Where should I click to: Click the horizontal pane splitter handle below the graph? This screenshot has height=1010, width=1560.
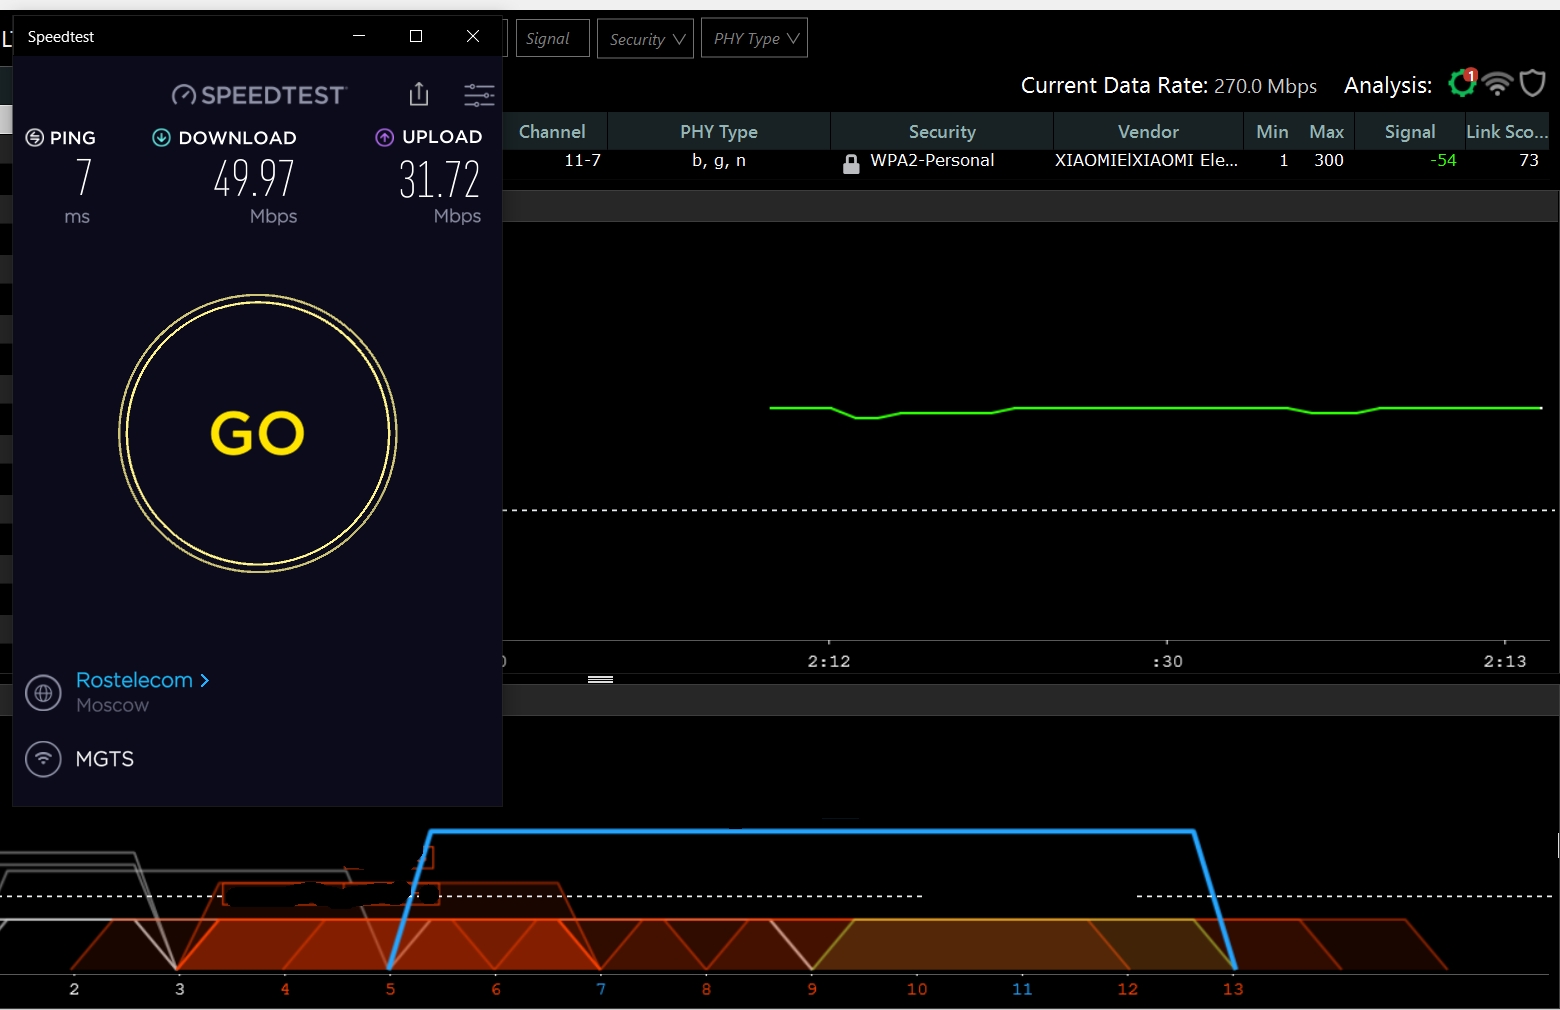[600, 679]
